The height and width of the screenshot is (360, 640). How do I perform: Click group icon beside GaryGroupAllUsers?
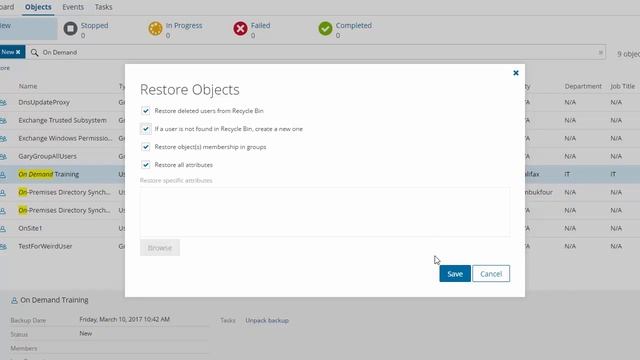pos(3,156)
